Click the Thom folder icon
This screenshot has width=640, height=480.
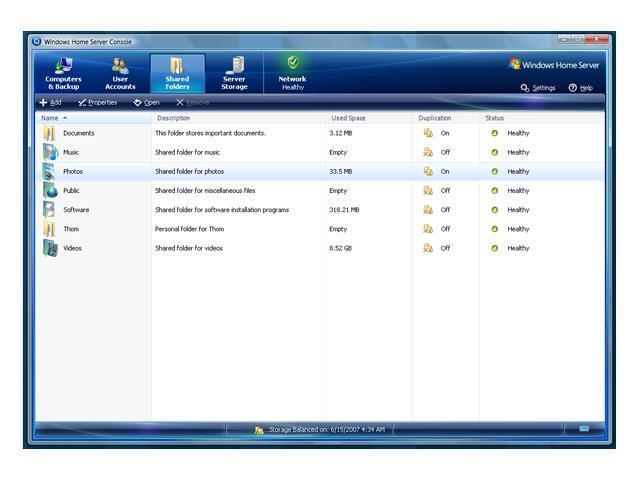coord(49,229)
